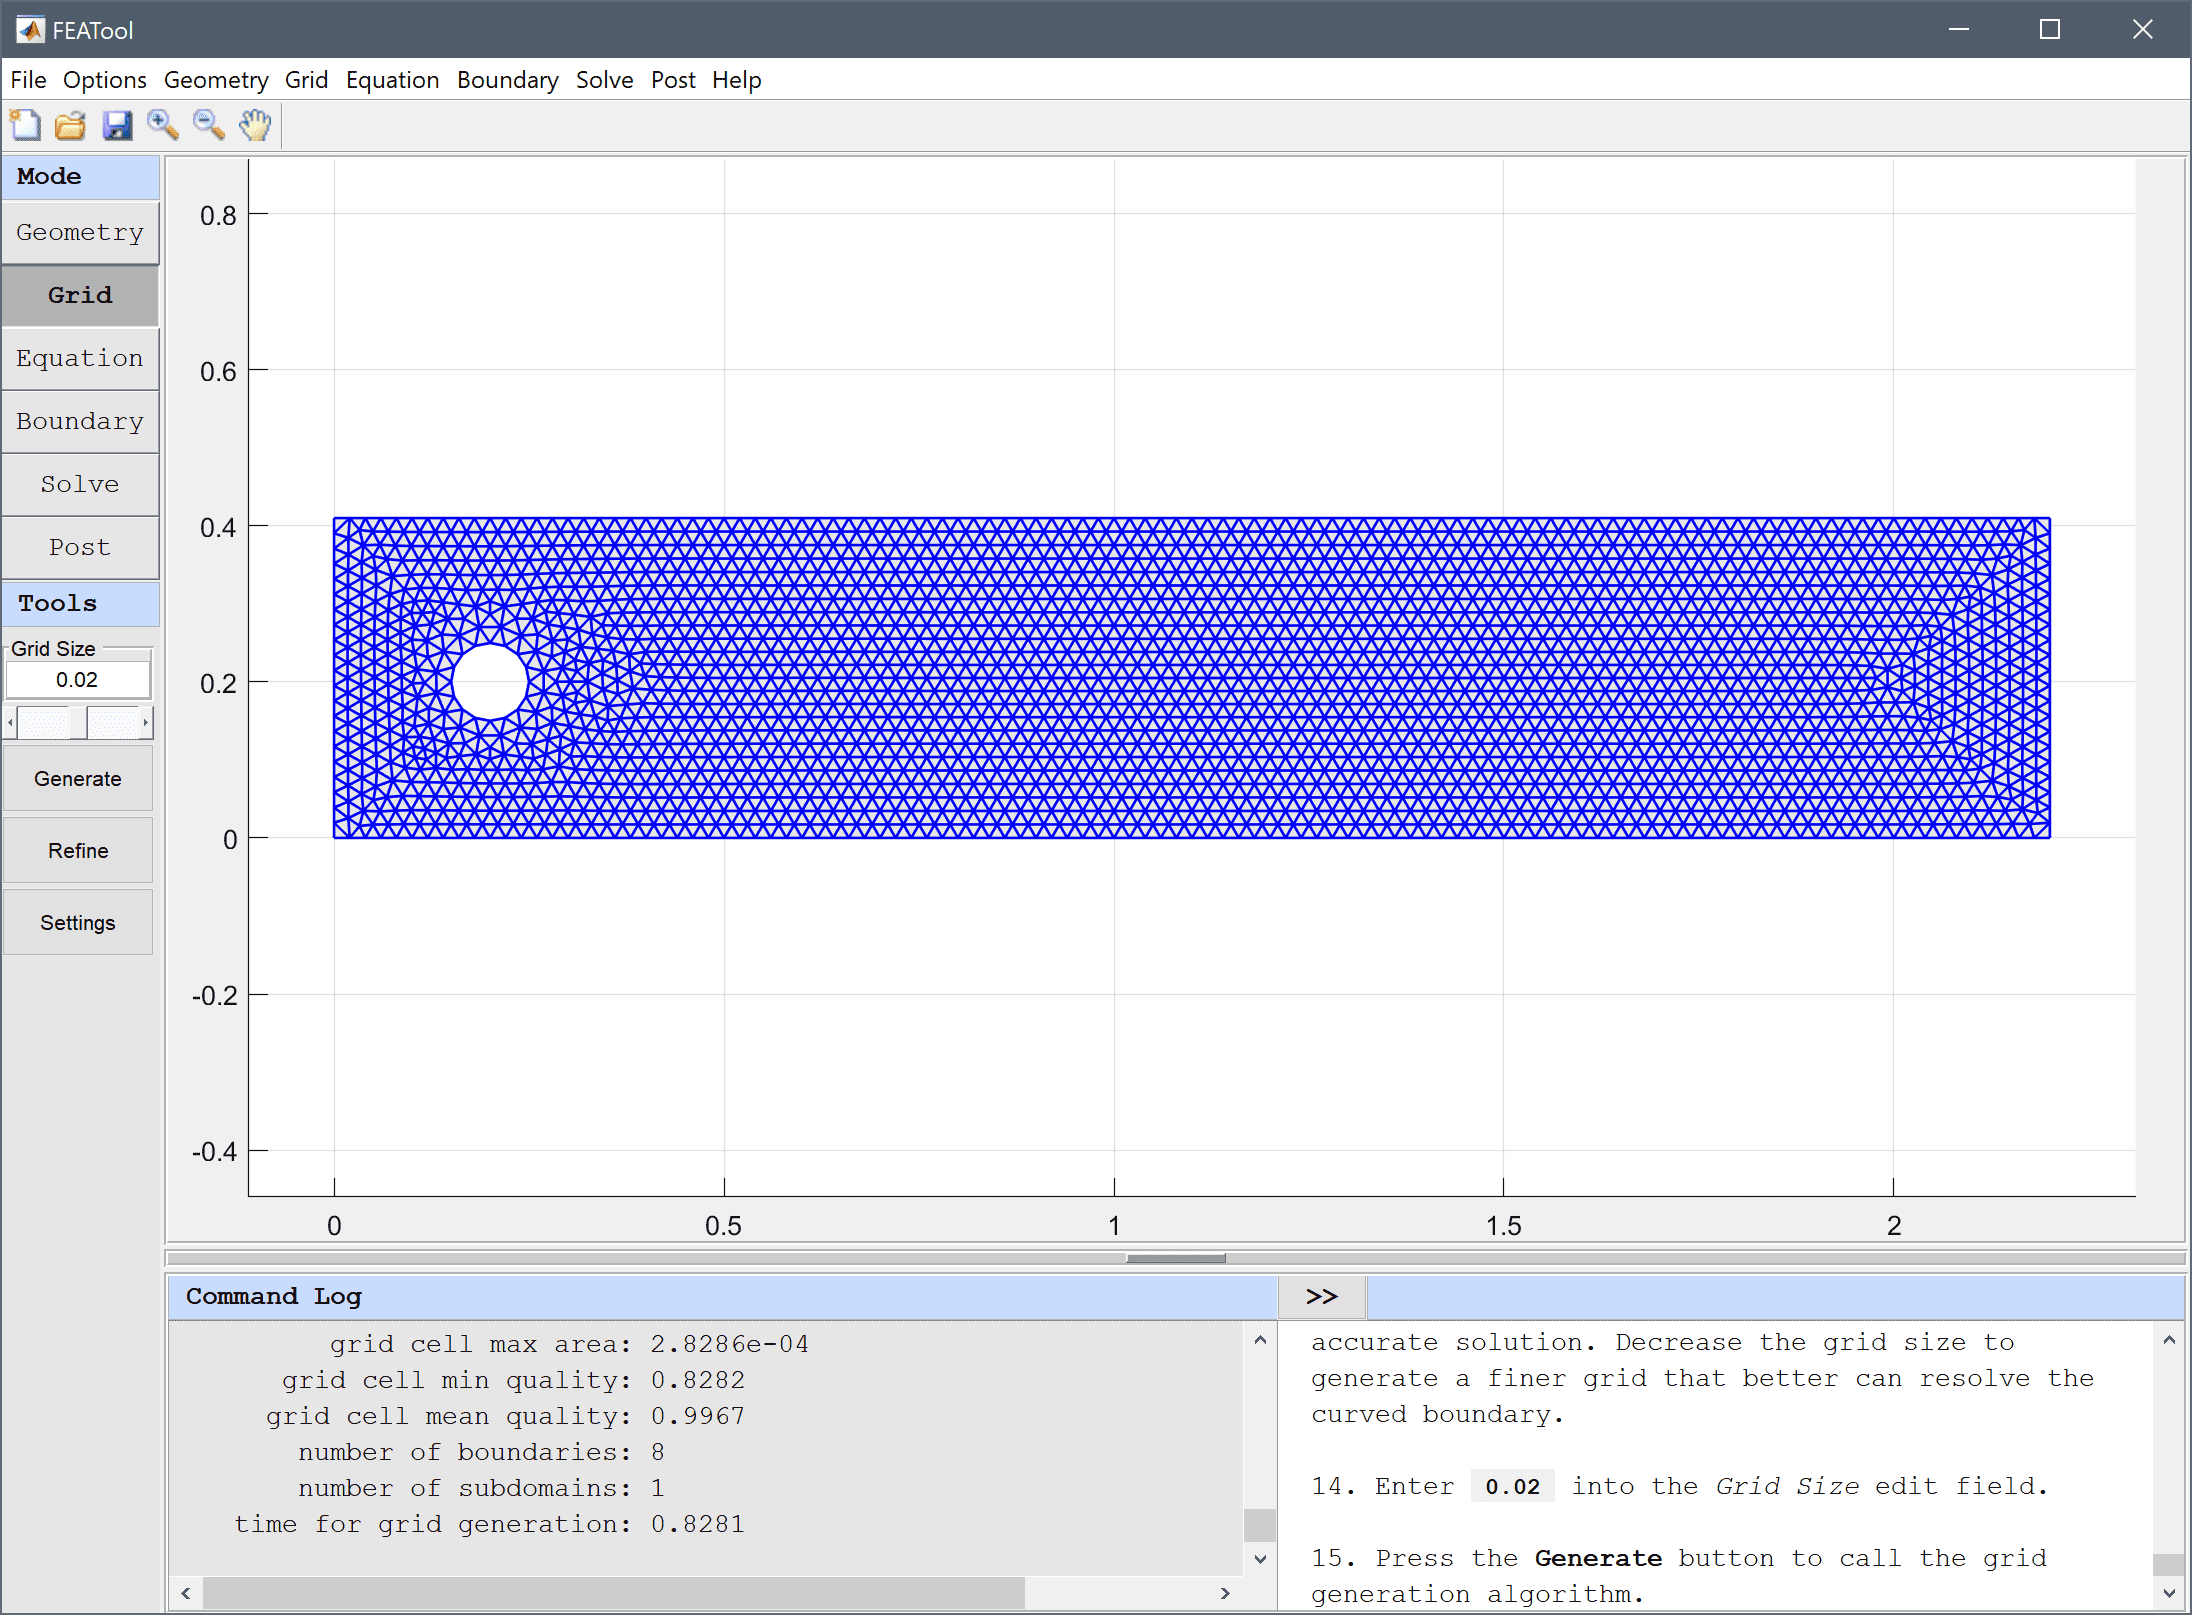Minimize the FEATool window

click(1959, 30)
